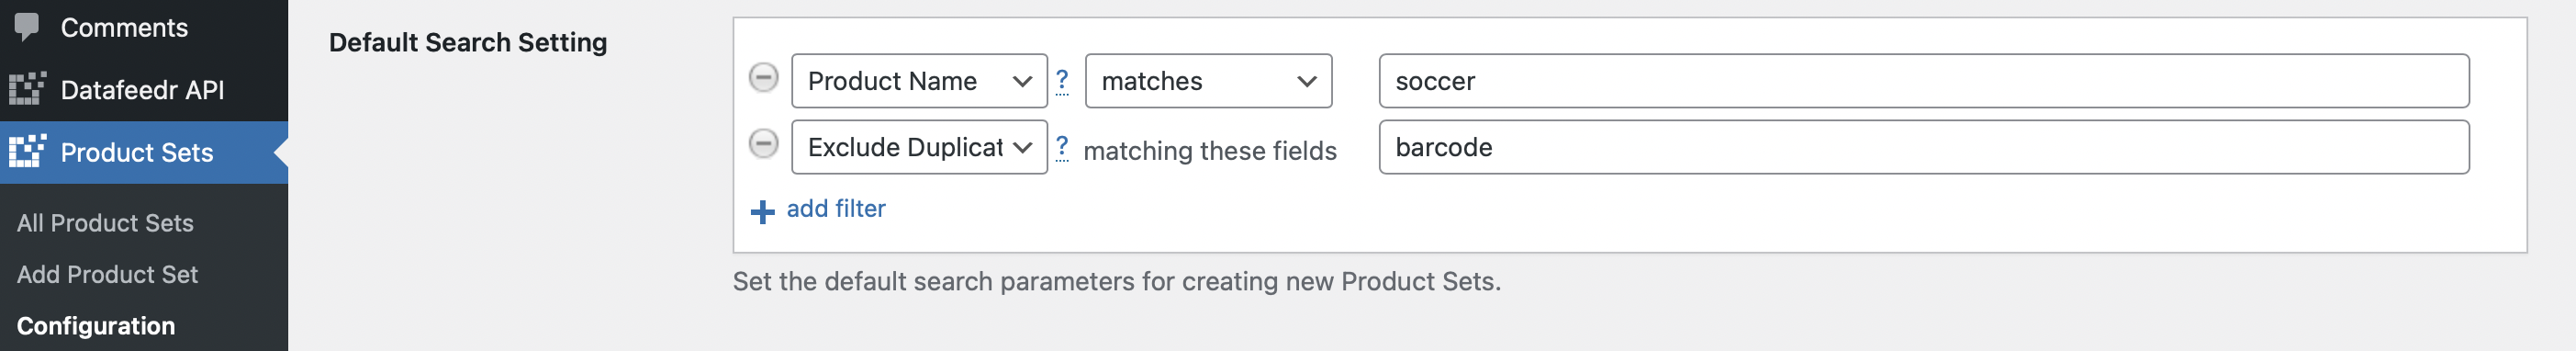2576x351 pixels.
Task: Remove the Exclude Duplicates filter with minus icon
Action: [763, 144]
